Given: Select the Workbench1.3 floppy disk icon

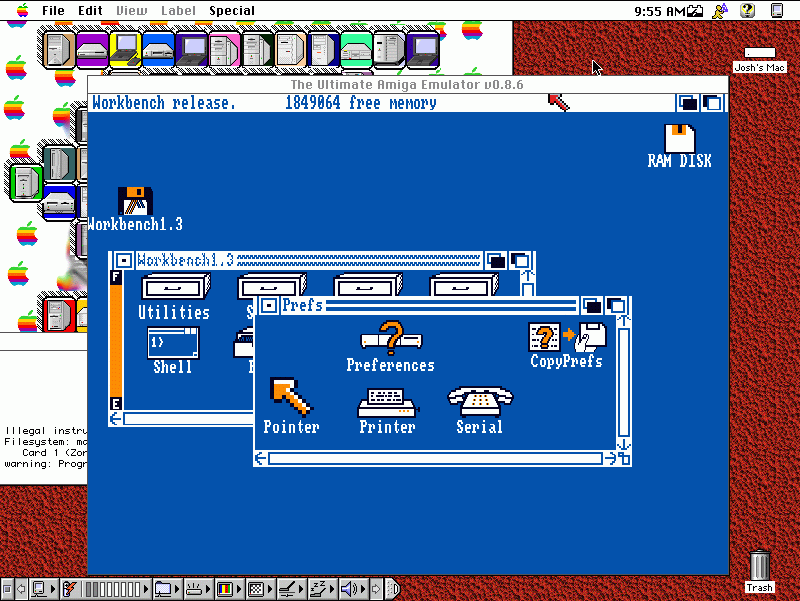Looking at the screenshot, I should (135, 201).
